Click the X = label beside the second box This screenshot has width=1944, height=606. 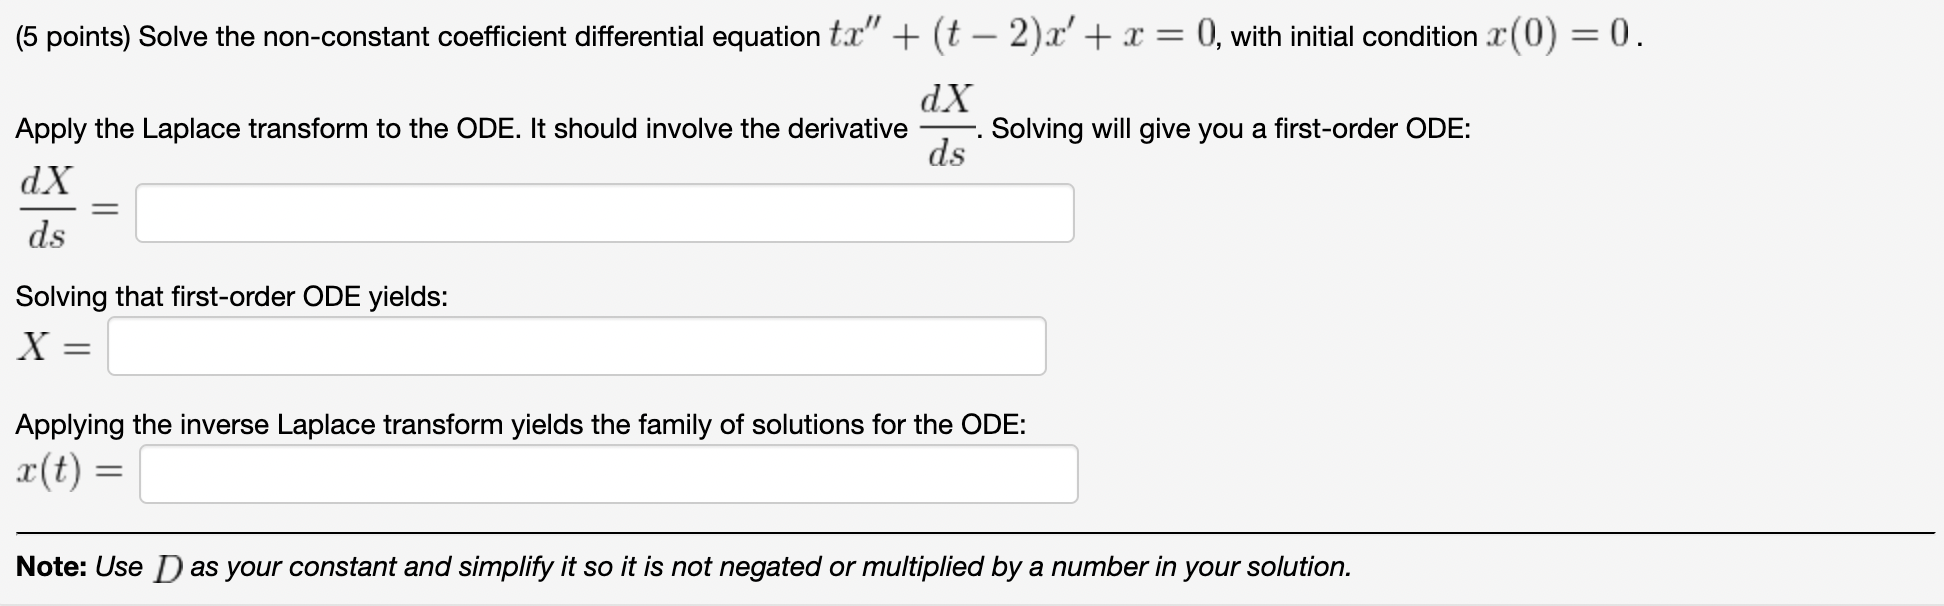pos(52,348)
